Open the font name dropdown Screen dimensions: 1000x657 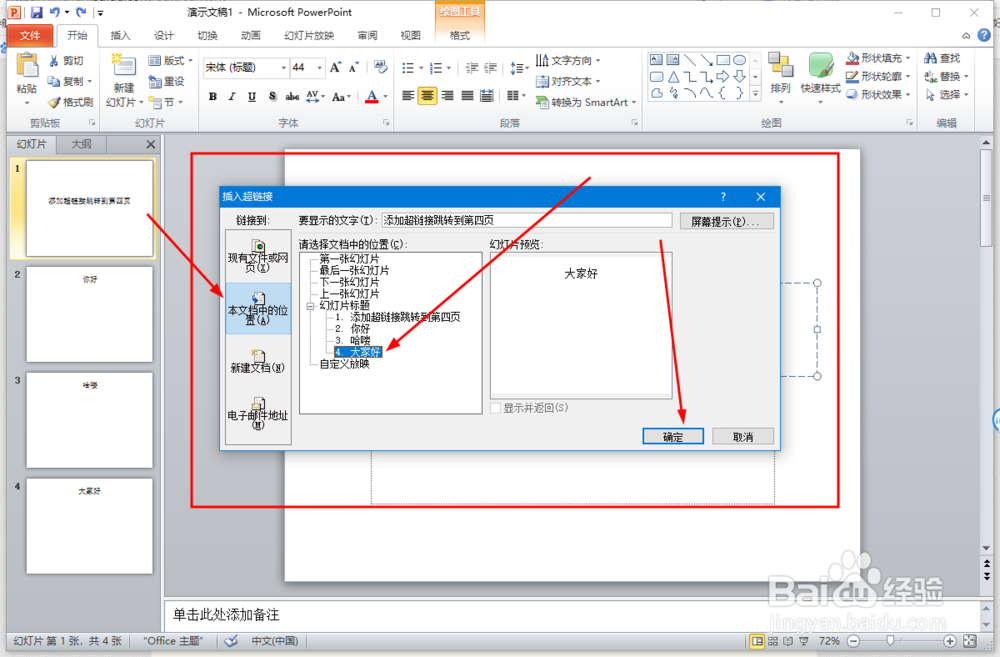click(x=284, y=67)
